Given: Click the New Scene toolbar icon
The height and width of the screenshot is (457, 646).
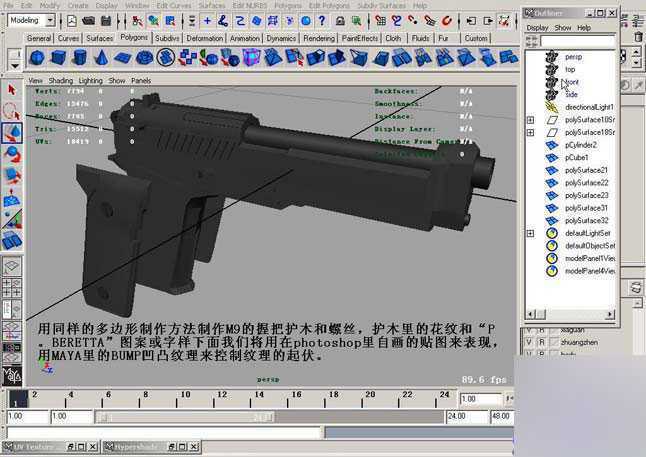Looking at the screenshot, I should coord(72,20).
